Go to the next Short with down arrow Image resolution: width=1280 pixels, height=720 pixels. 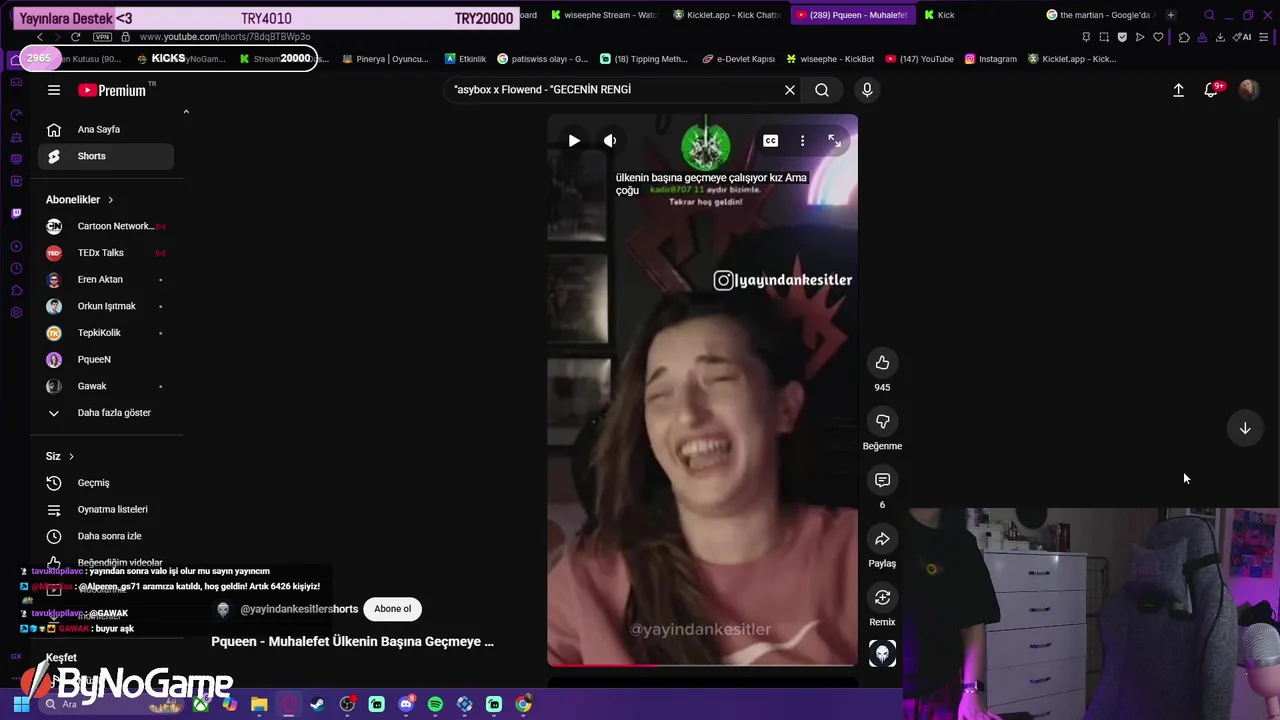pyautogui.click(x=1245, y=428)
